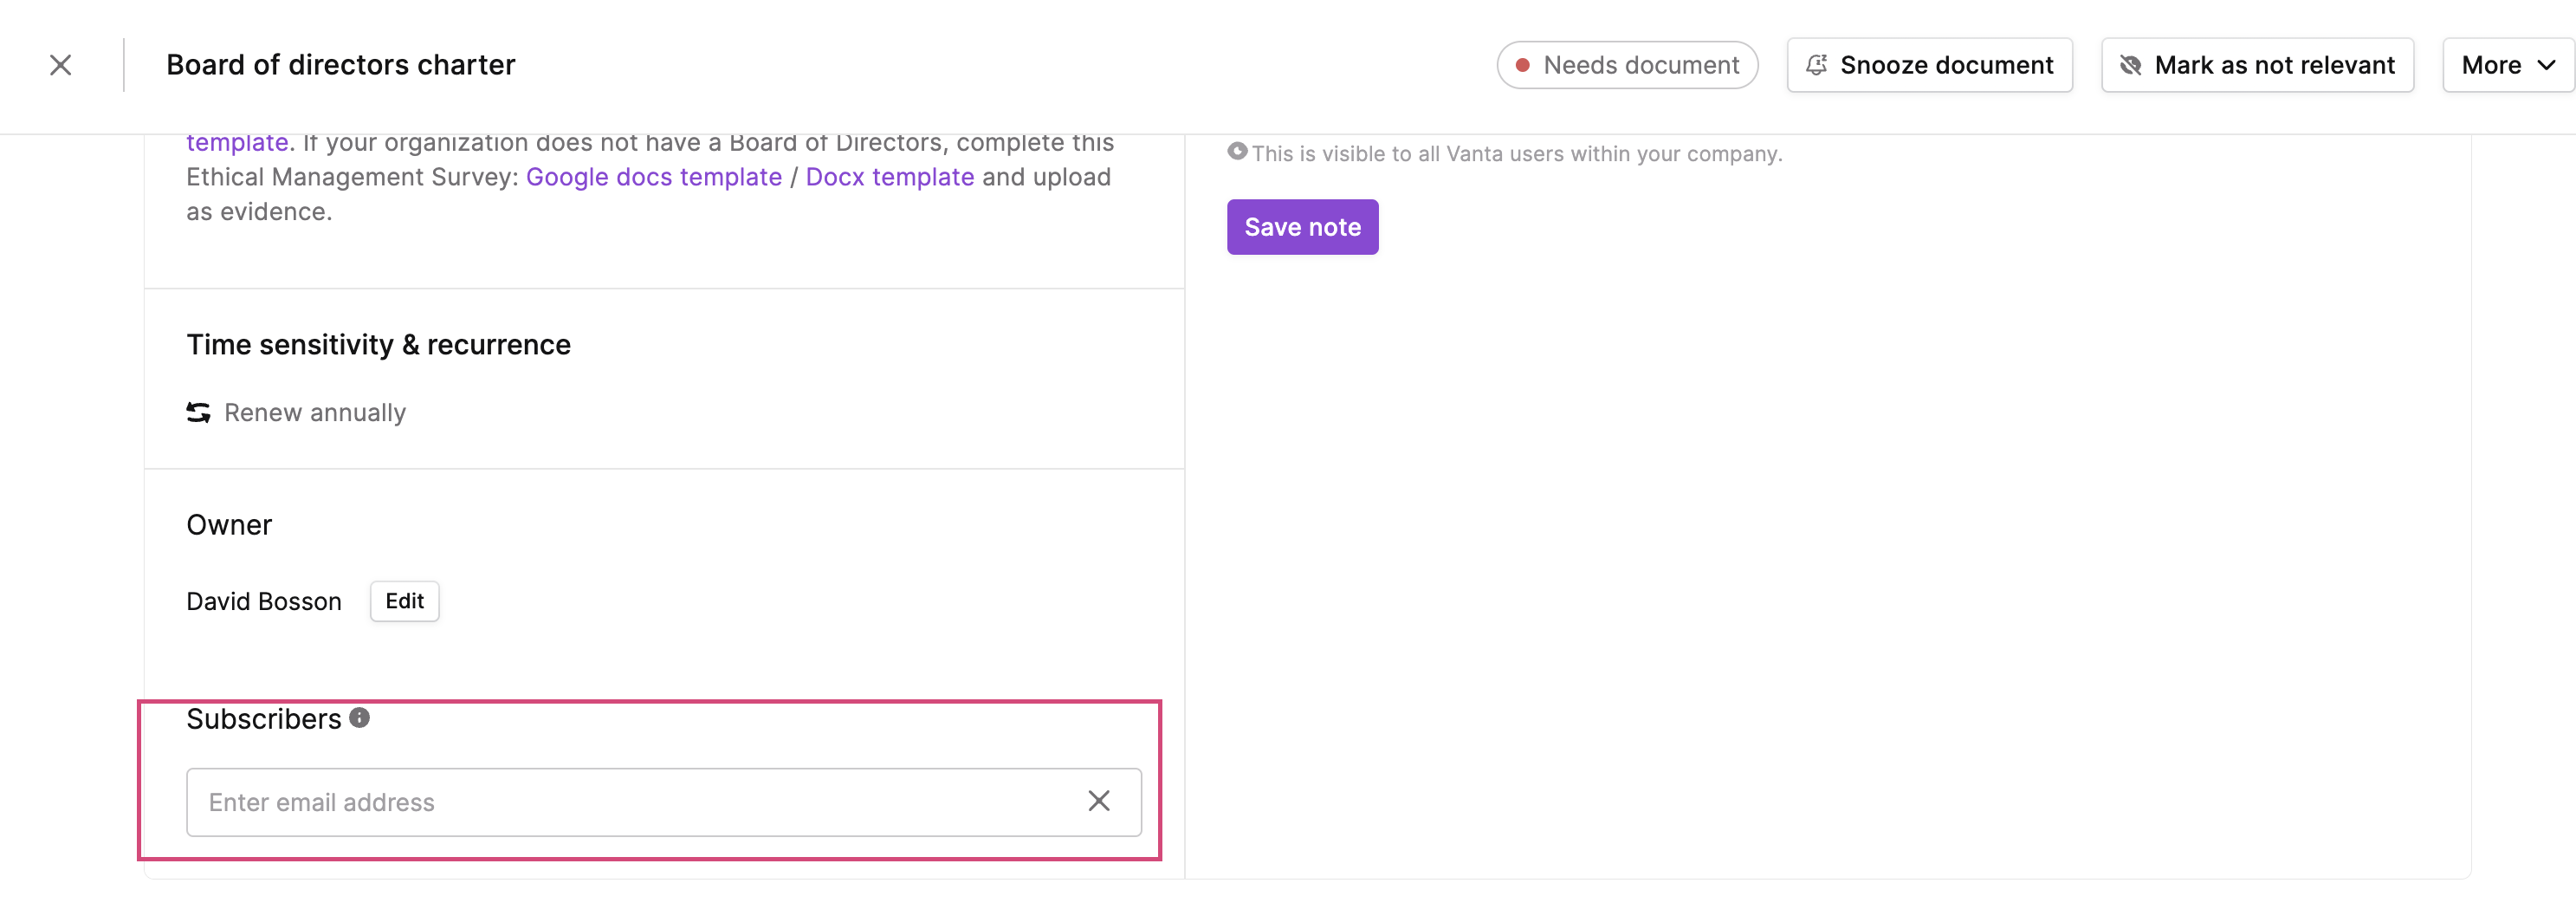The width and height of the screenshot is (2576, 922).
Task: Open the Docx template link
Action: click(890, 177)
